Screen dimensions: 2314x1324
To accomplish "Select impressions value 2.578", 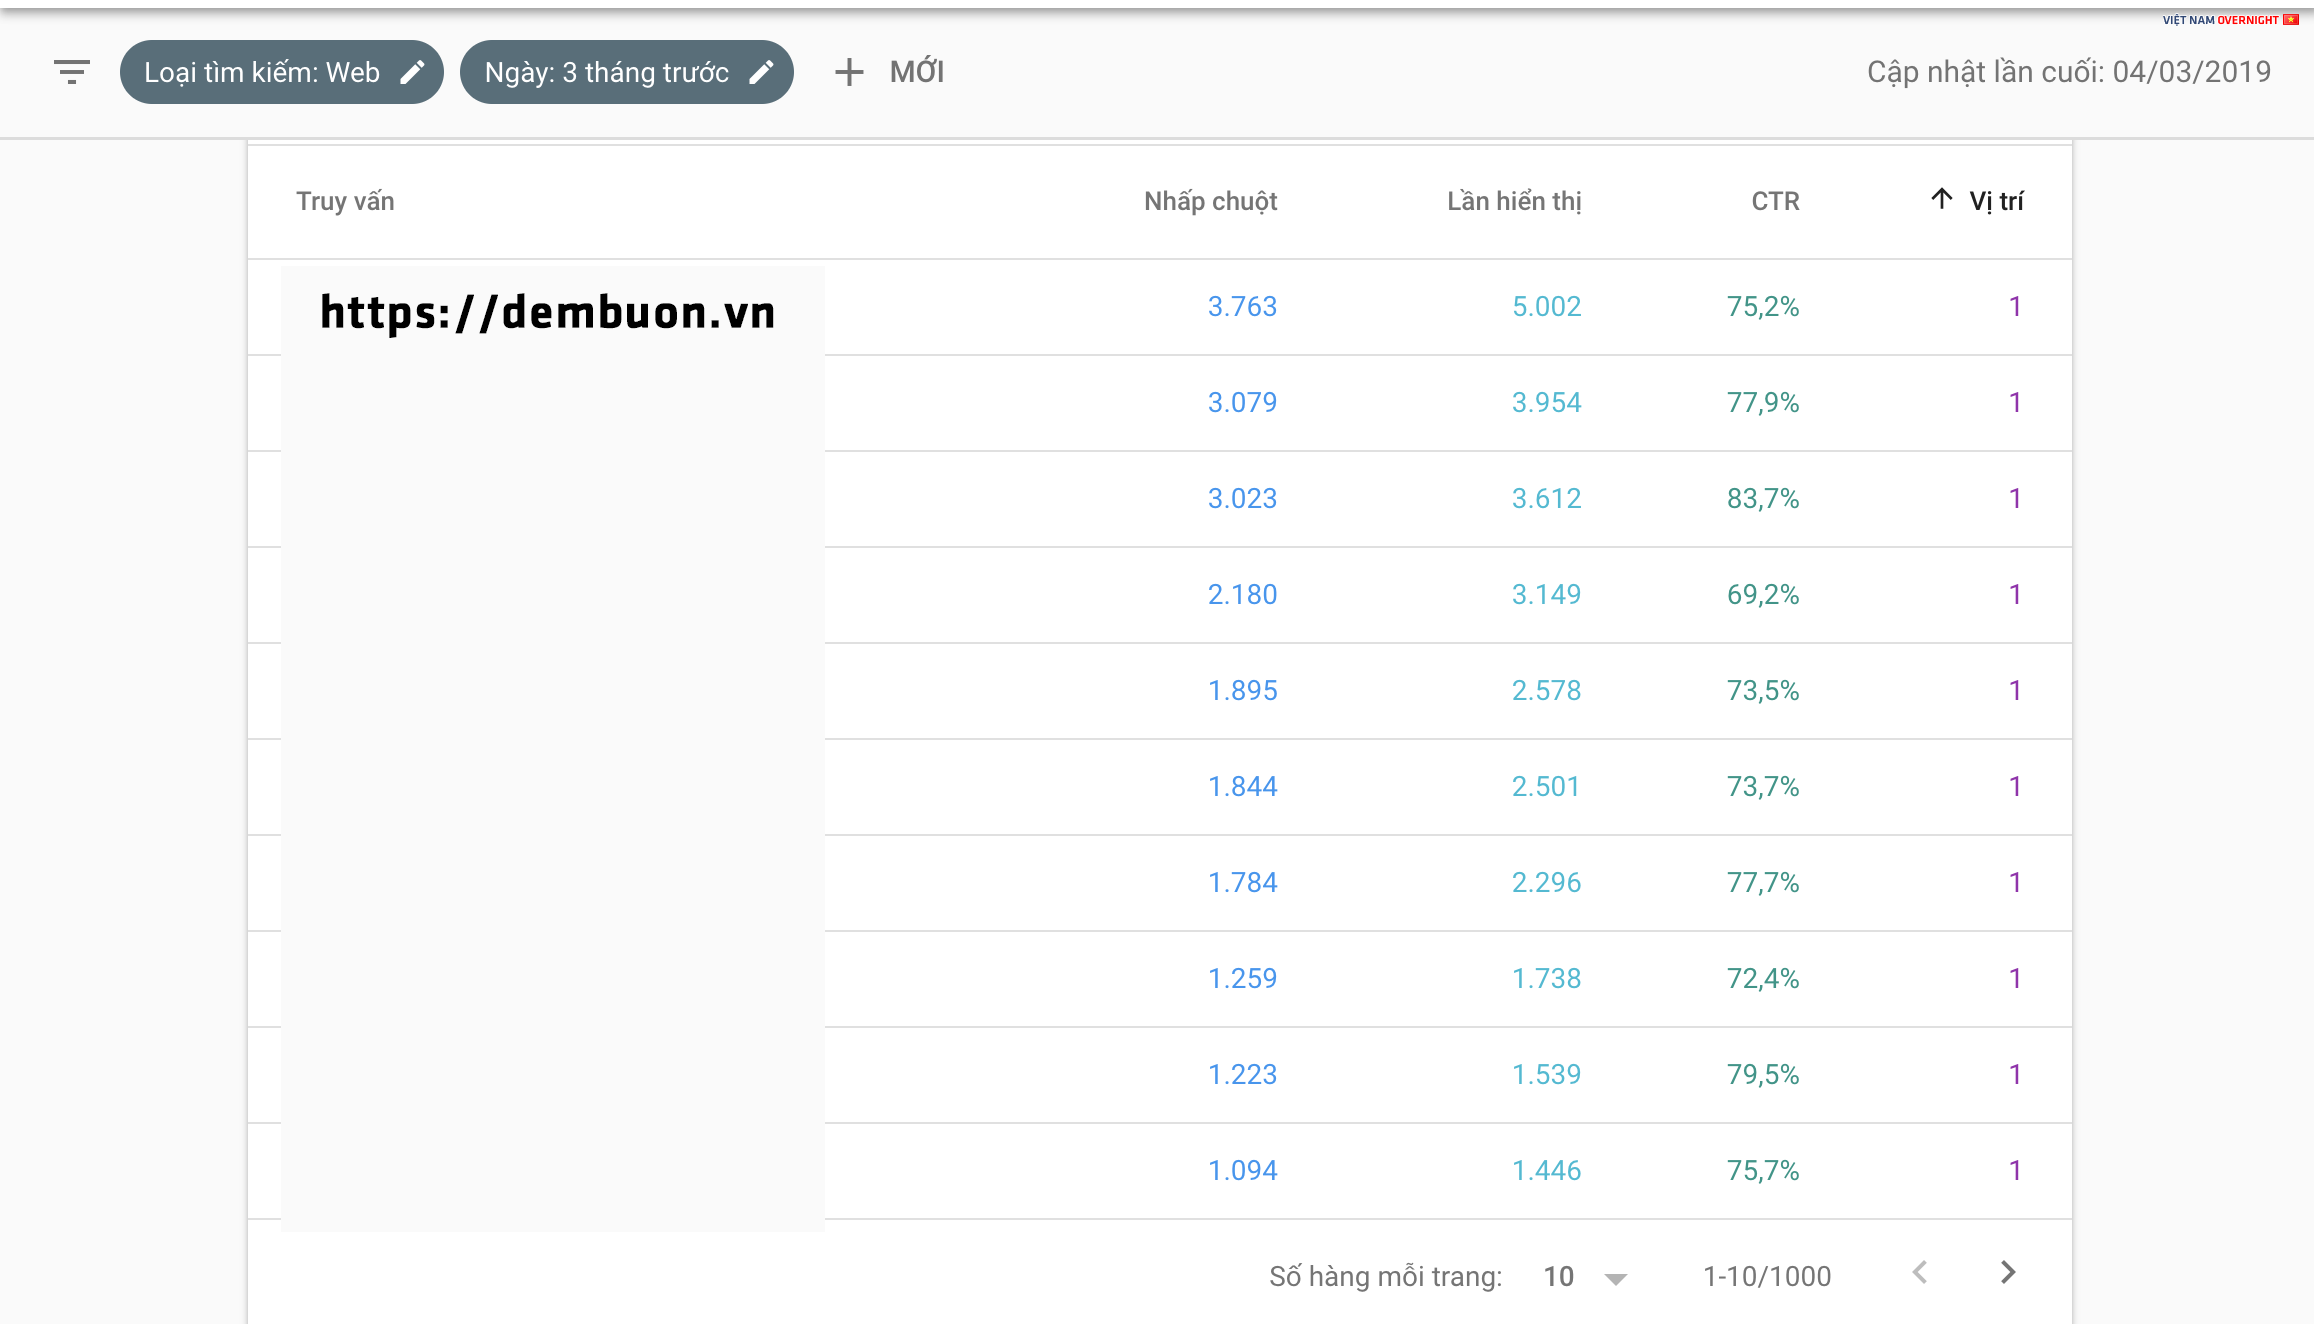I will [x=1546, y=690].
